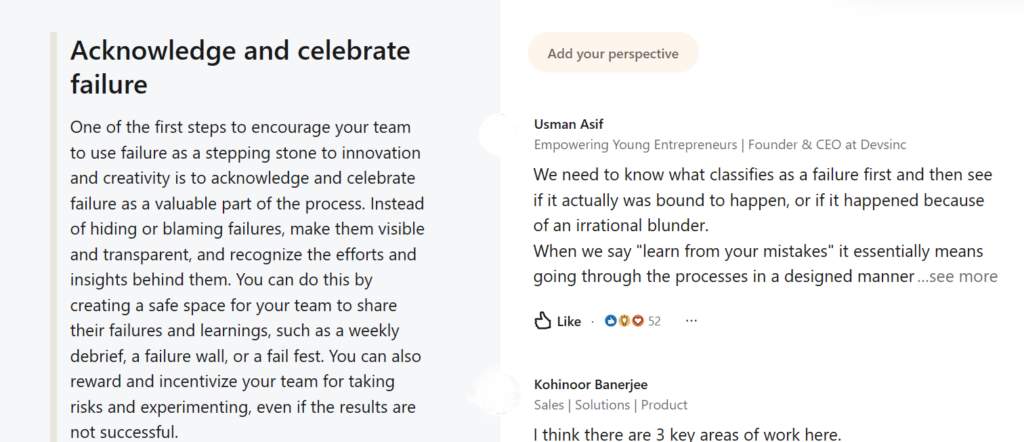Open the three-dot more options menu
This screenshot has width=1024, height=442.
click(691, 321)
